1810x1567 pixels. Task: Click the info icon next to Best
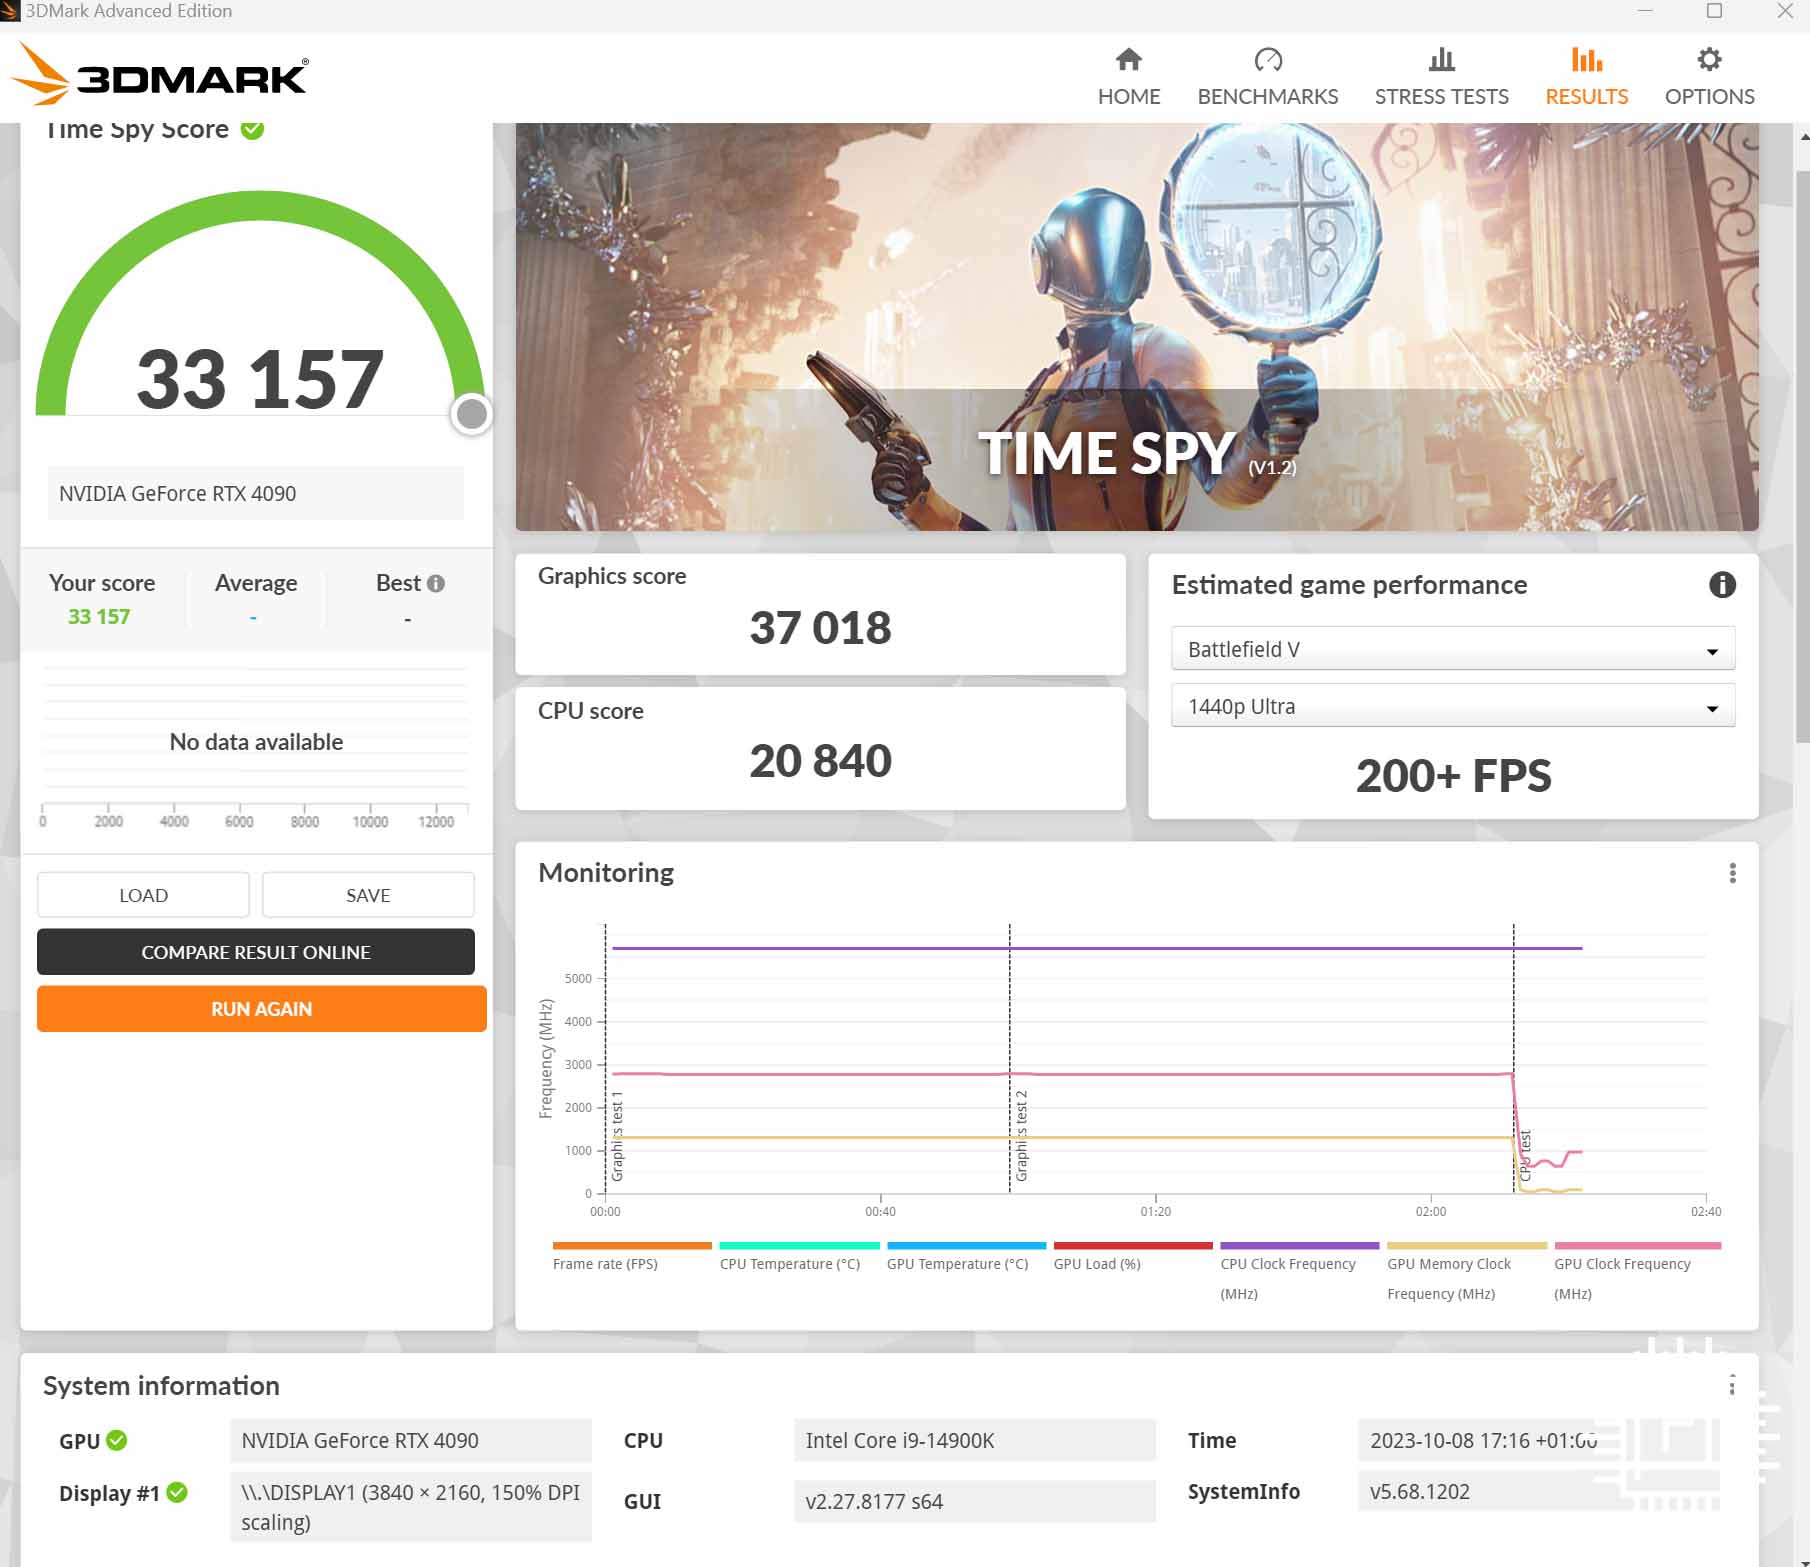[x=436, y=583]
